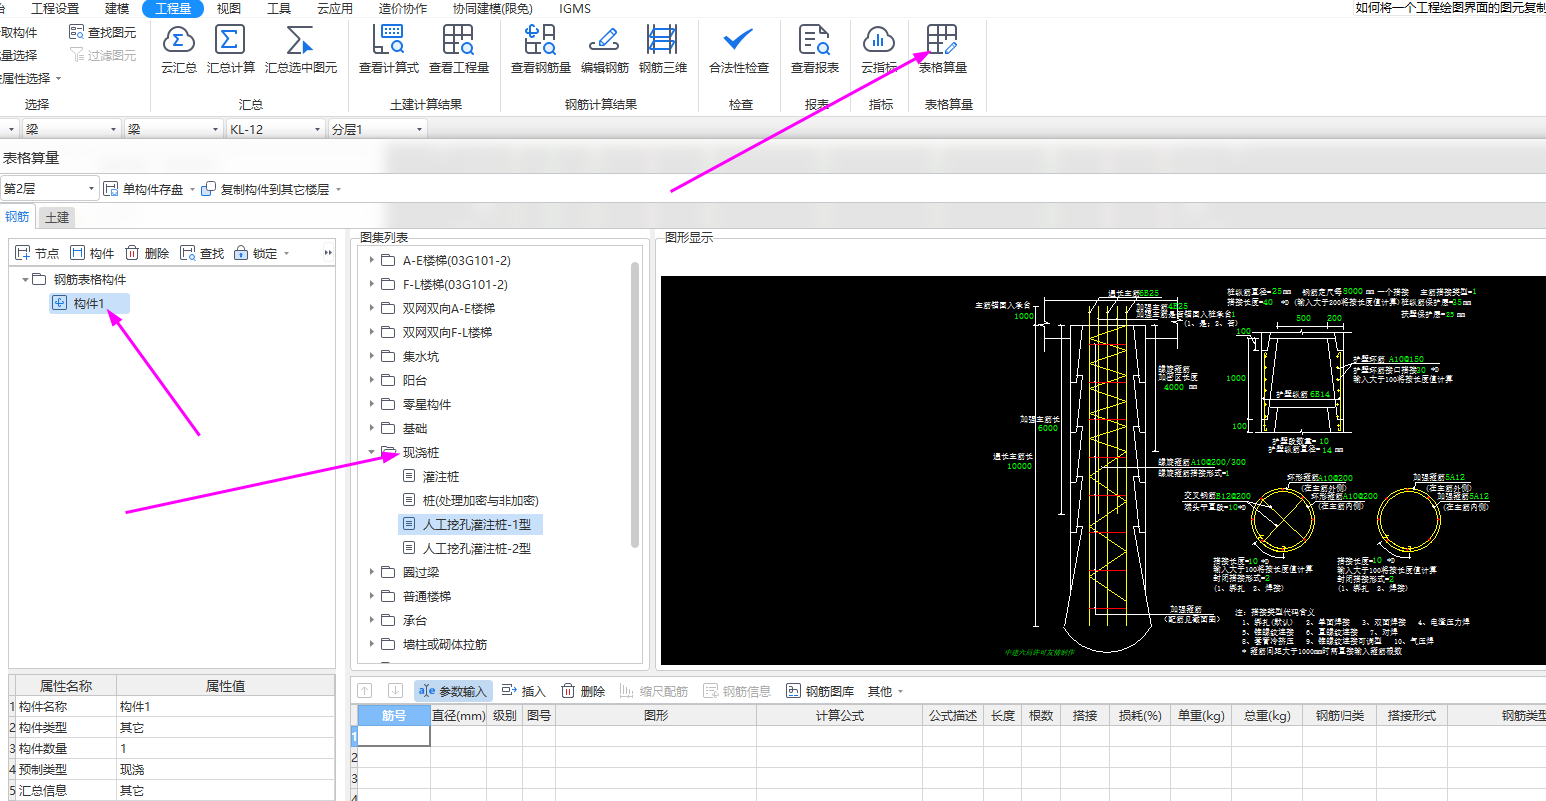Select 构件1 in the tree
Viewport: 1546px width, 801px height.
89,303
